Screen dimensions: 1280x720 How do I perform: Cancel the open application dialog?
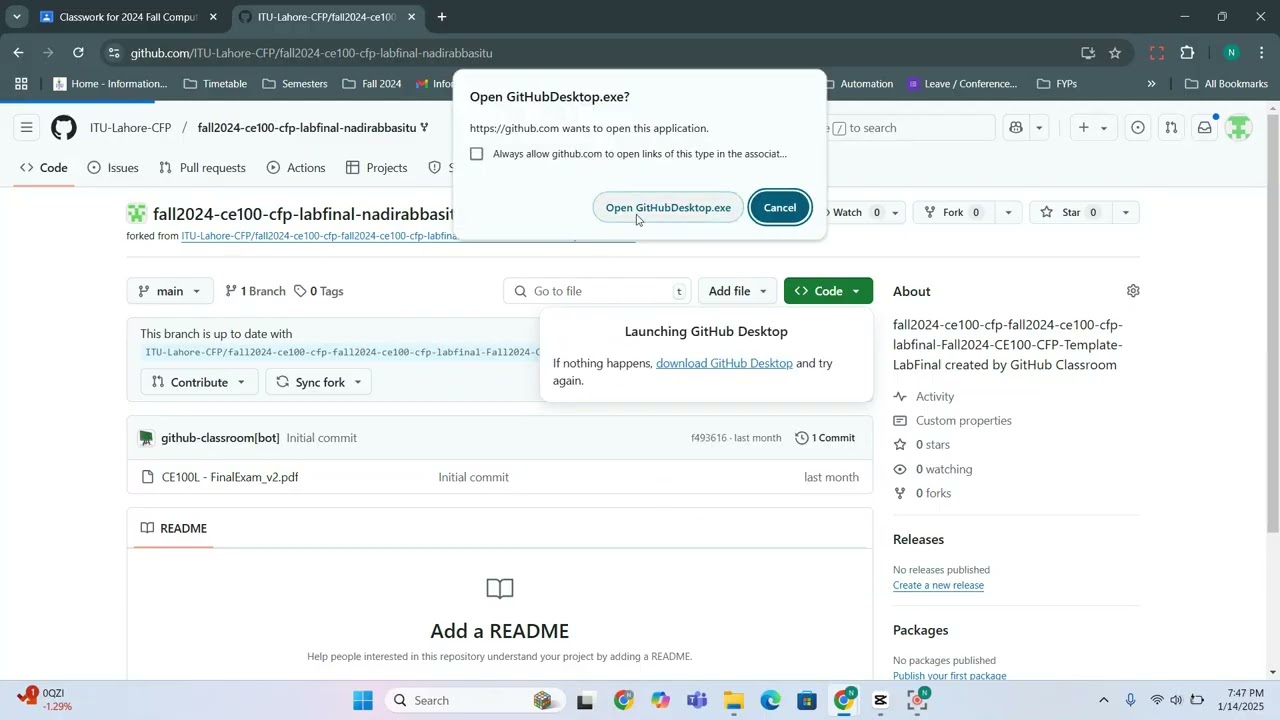(x=780, y=208)
